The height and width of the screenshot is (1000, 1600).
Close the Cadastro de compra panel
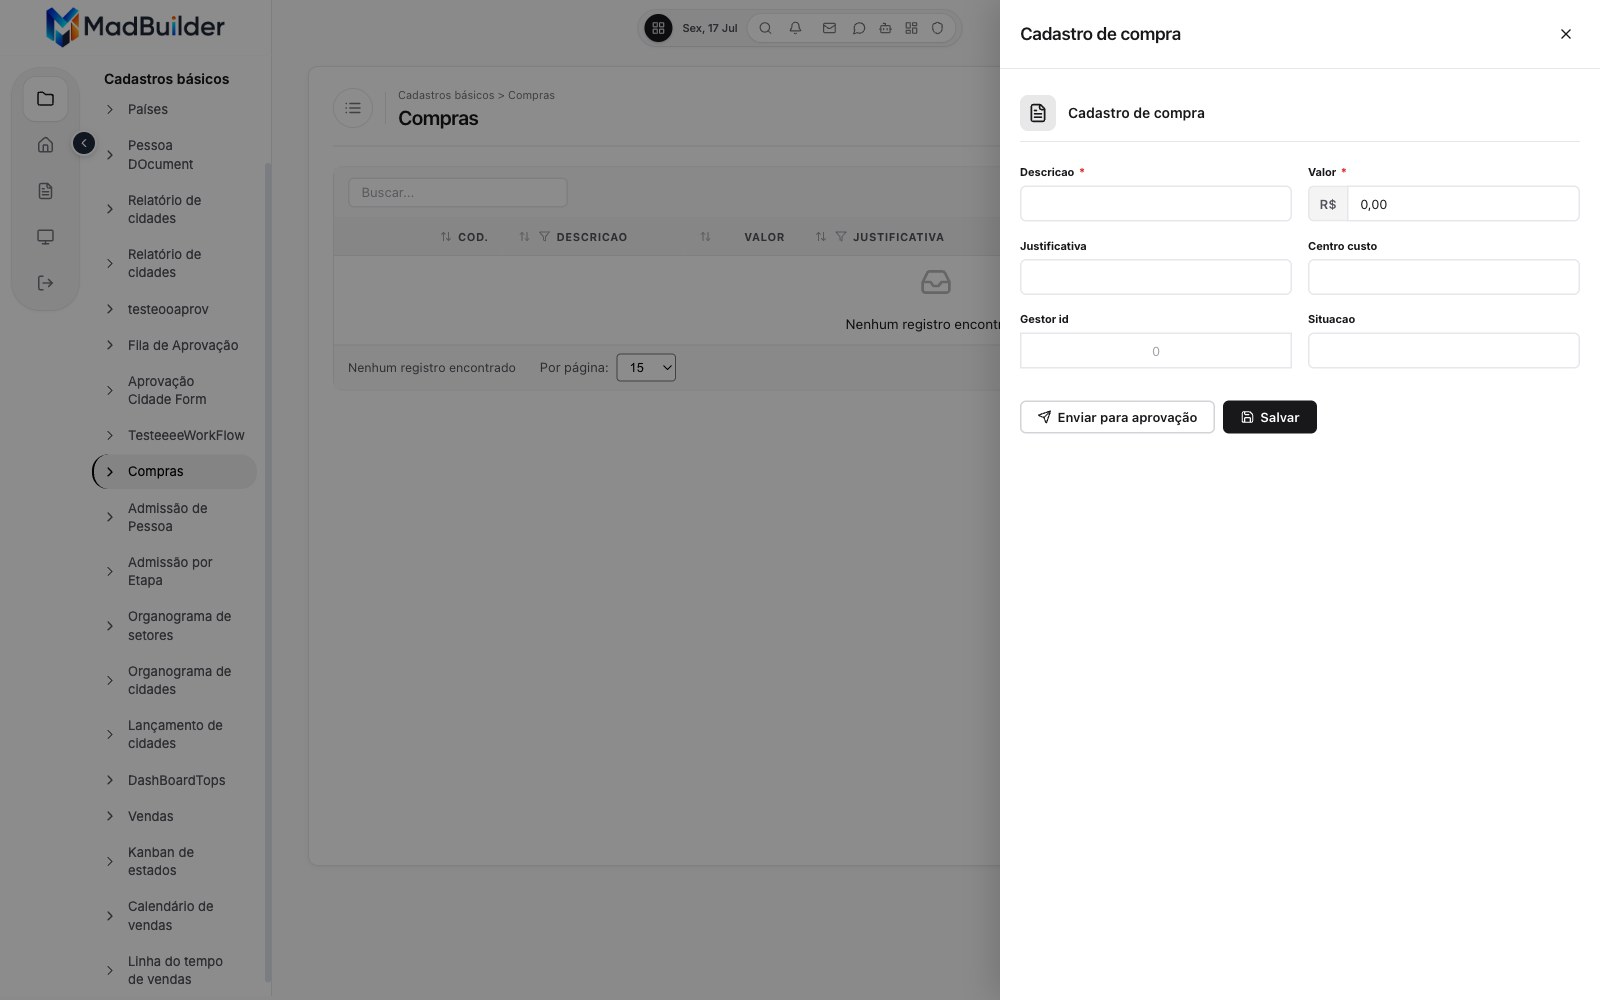pyautogui.click(x=1566, y=34)
